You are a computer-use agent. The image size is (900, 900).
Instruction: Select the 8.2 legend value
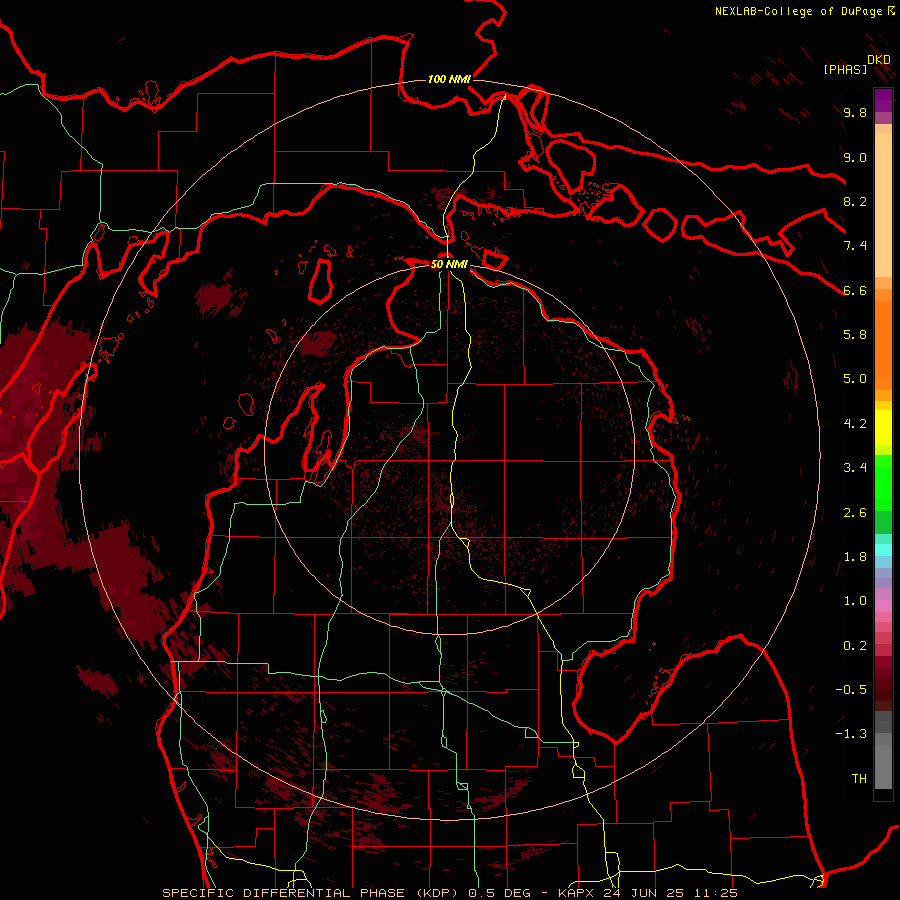pos(855,201)
